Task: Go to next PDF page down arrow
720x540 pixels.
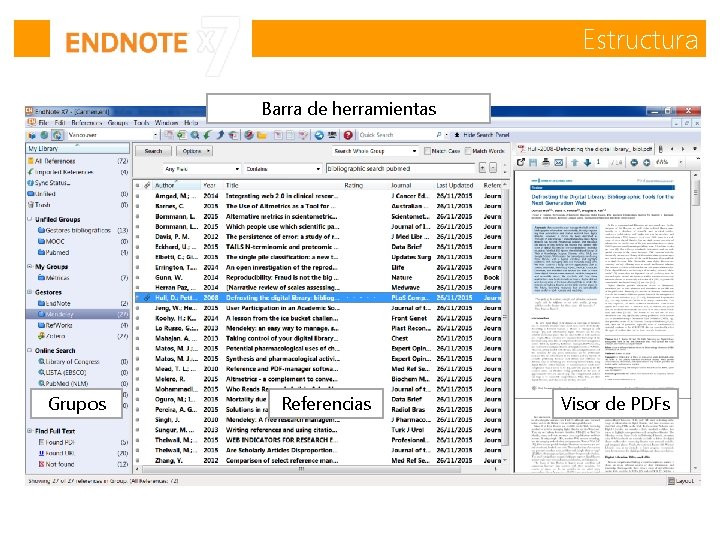Action: point(587,162)
